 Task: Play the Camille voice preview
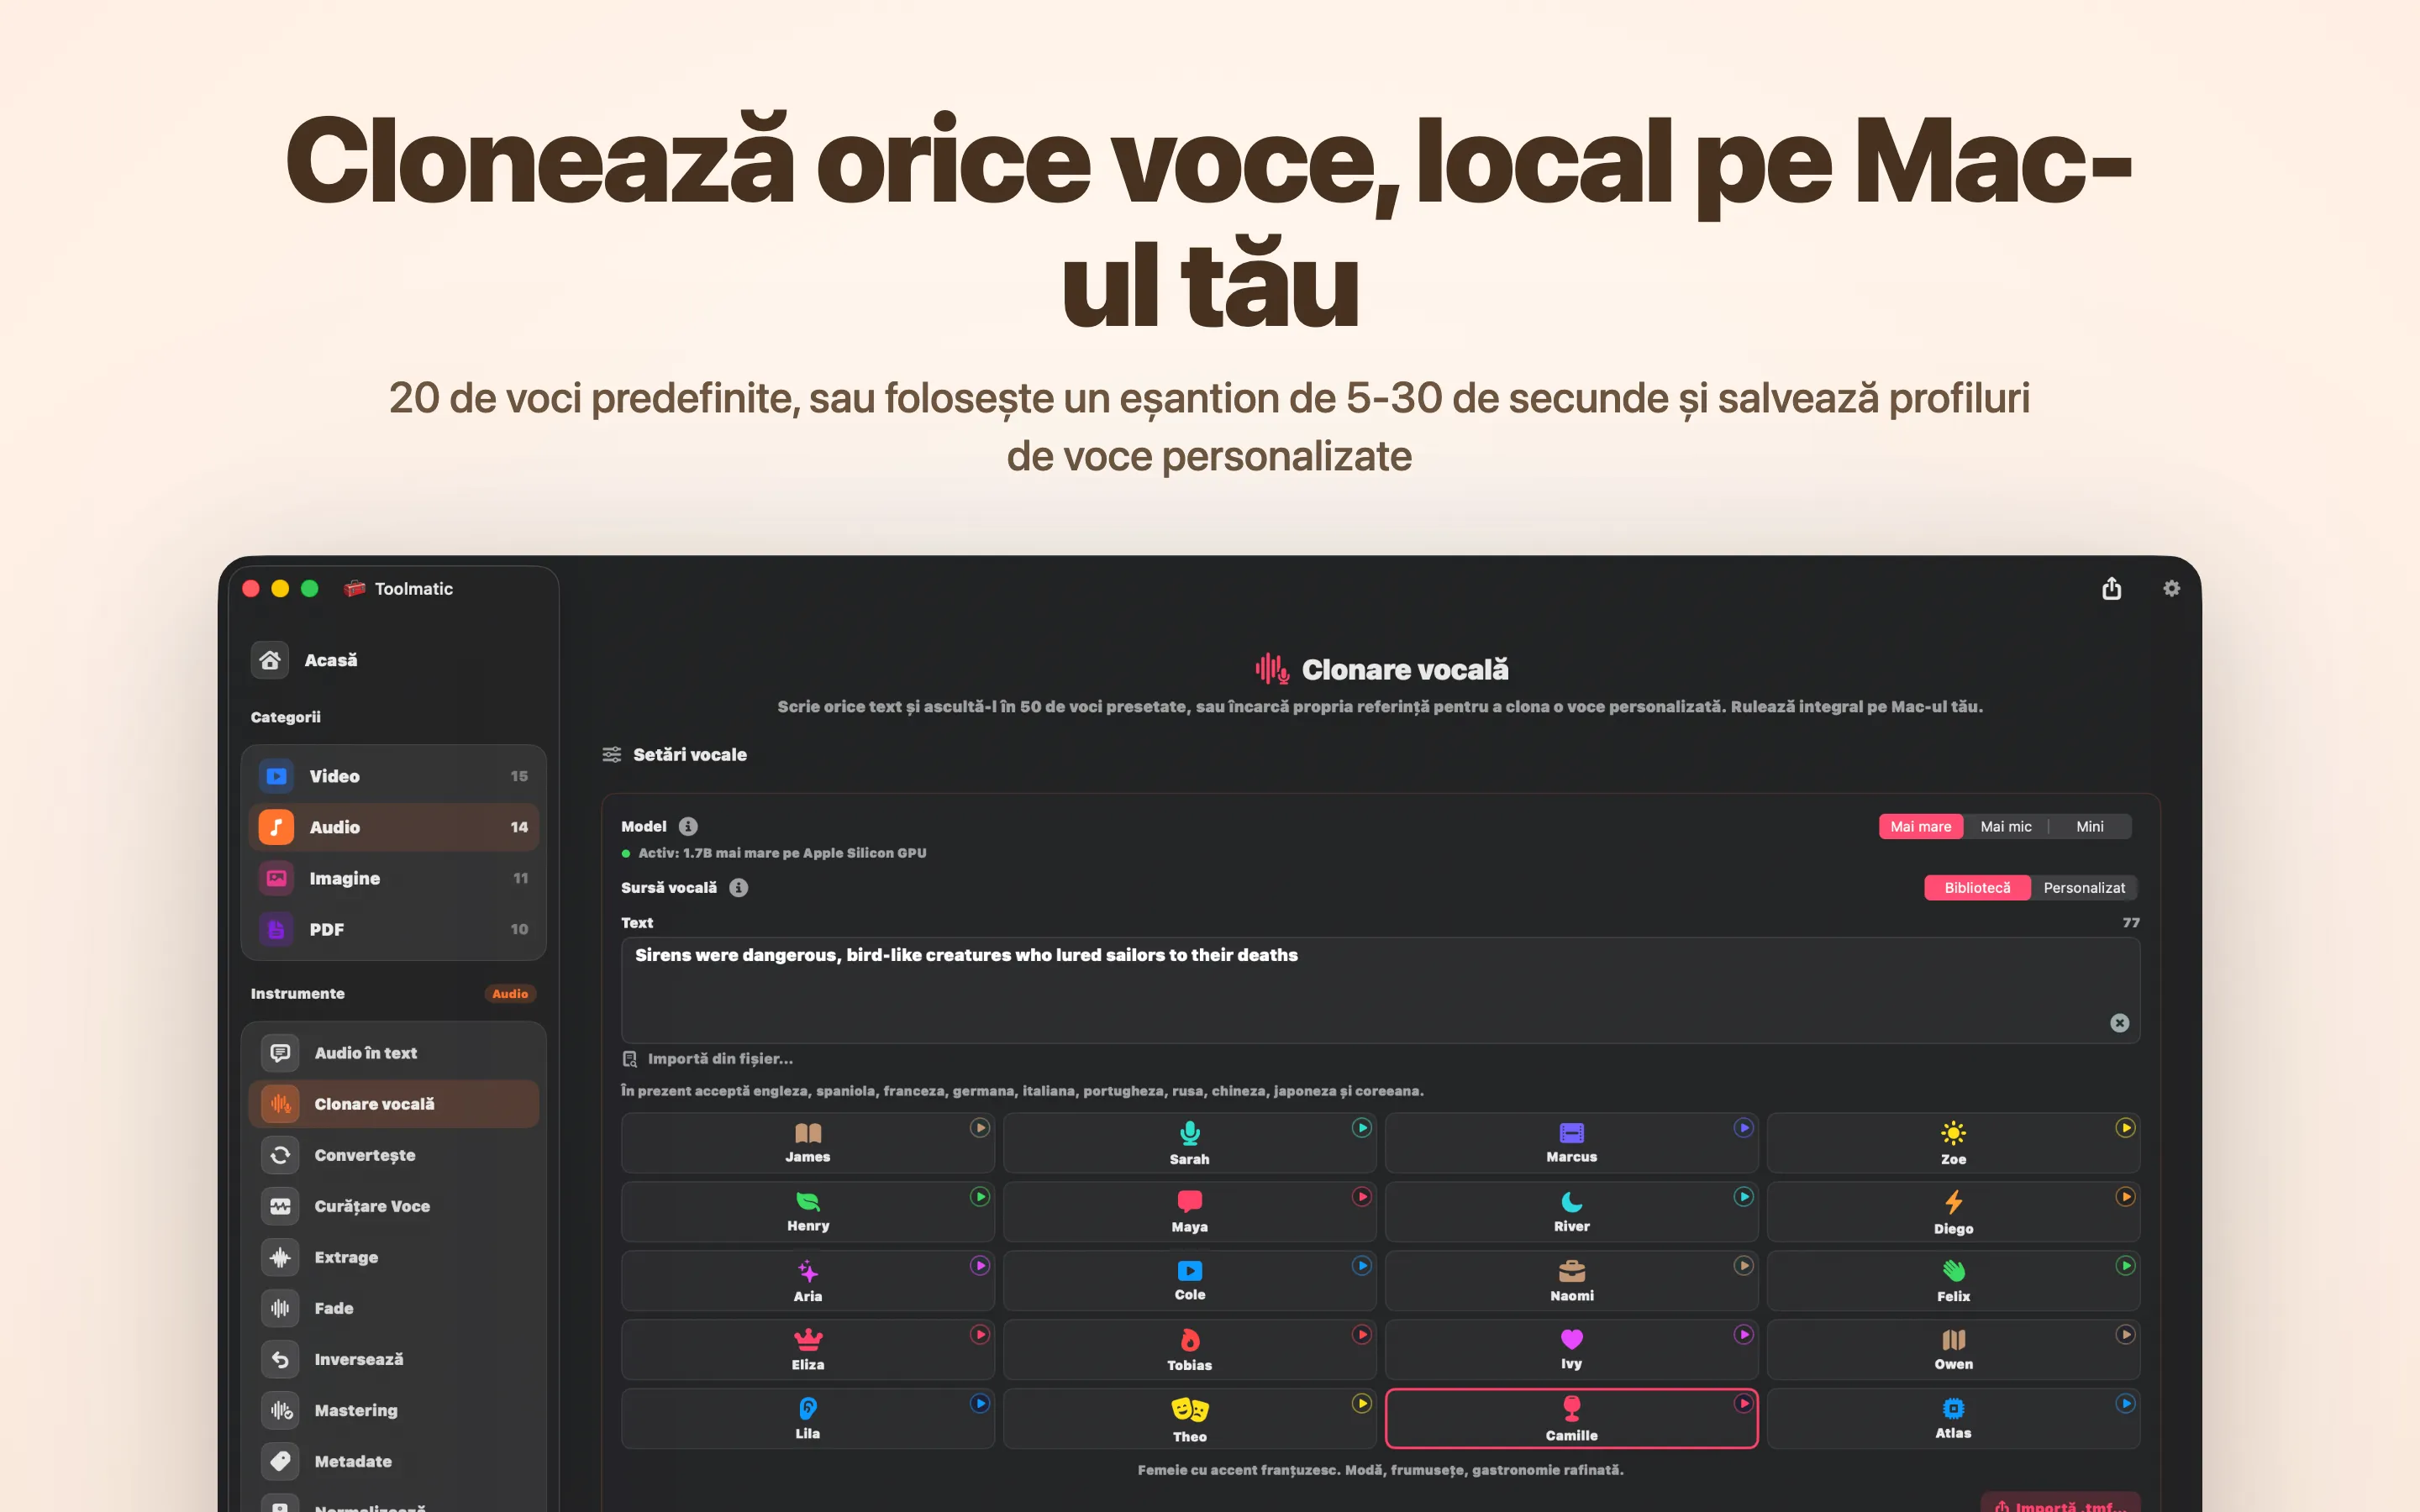[1744, 1404]
